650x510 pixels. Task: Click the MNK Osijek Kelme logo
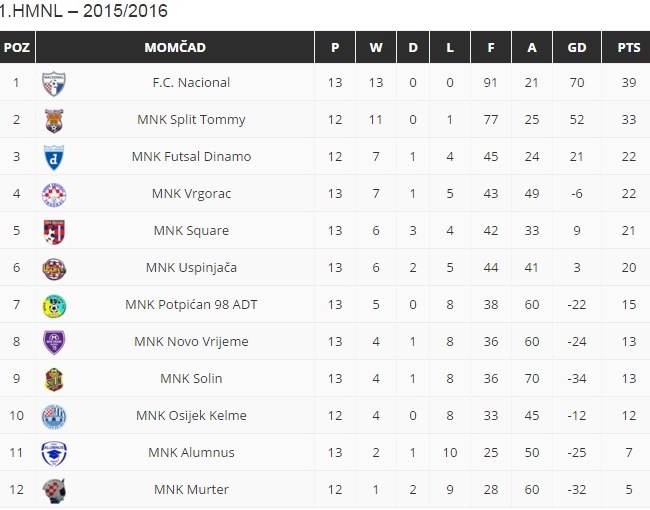coord(53,416)
